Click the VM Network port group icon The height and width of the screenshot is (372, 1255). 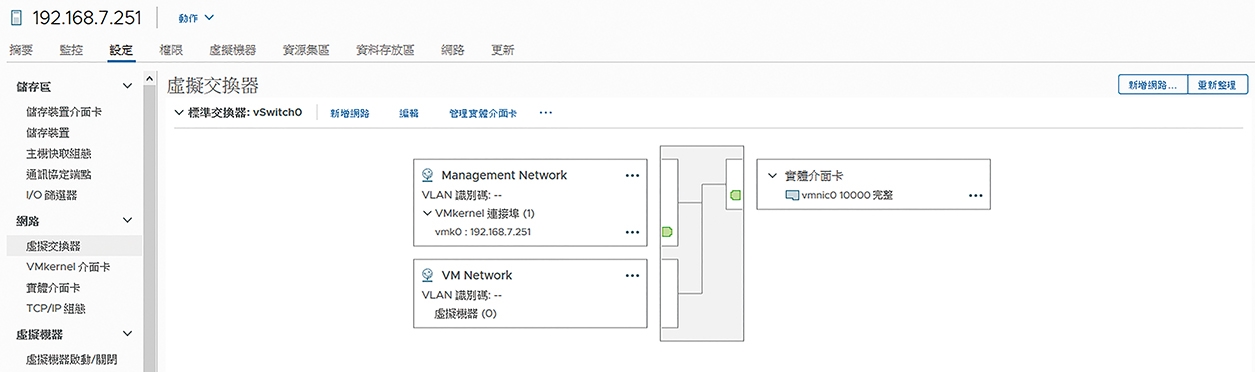pos(428,275)
